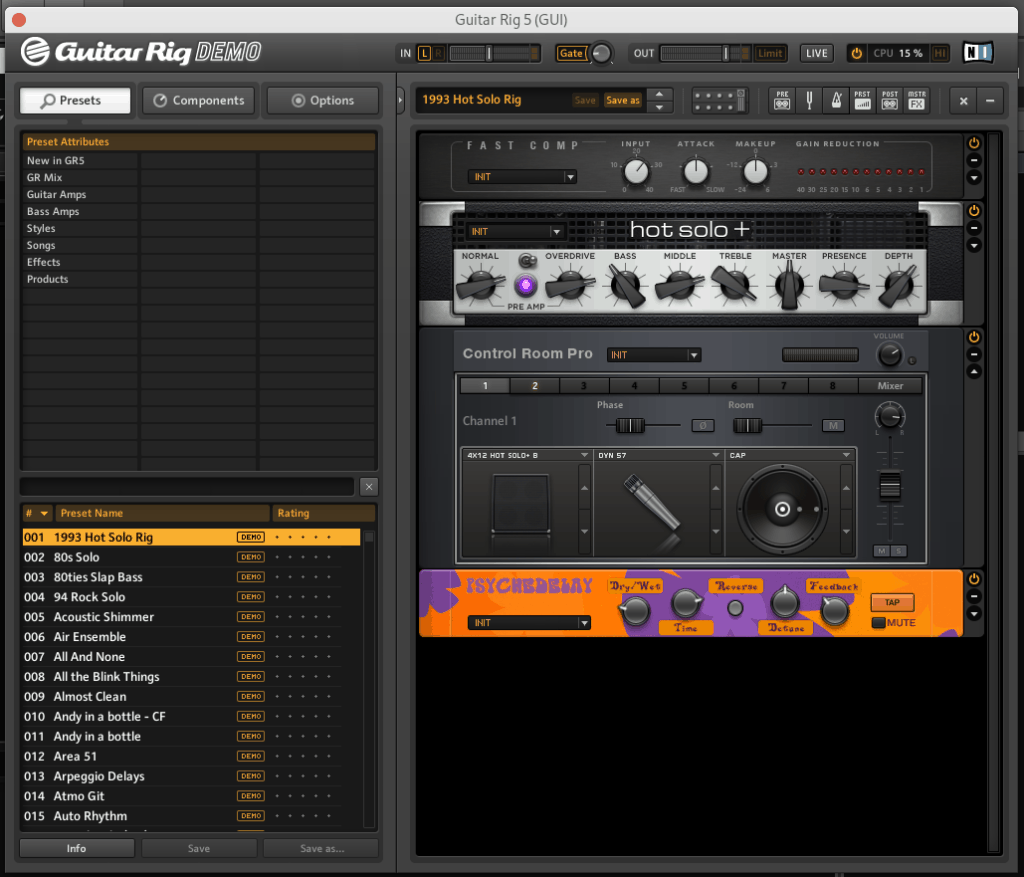This screenshot has width=1024, height=877.
Task: Toggle the Hot Solo+ pre amp channel switch
Action: [x=528, y=261]
